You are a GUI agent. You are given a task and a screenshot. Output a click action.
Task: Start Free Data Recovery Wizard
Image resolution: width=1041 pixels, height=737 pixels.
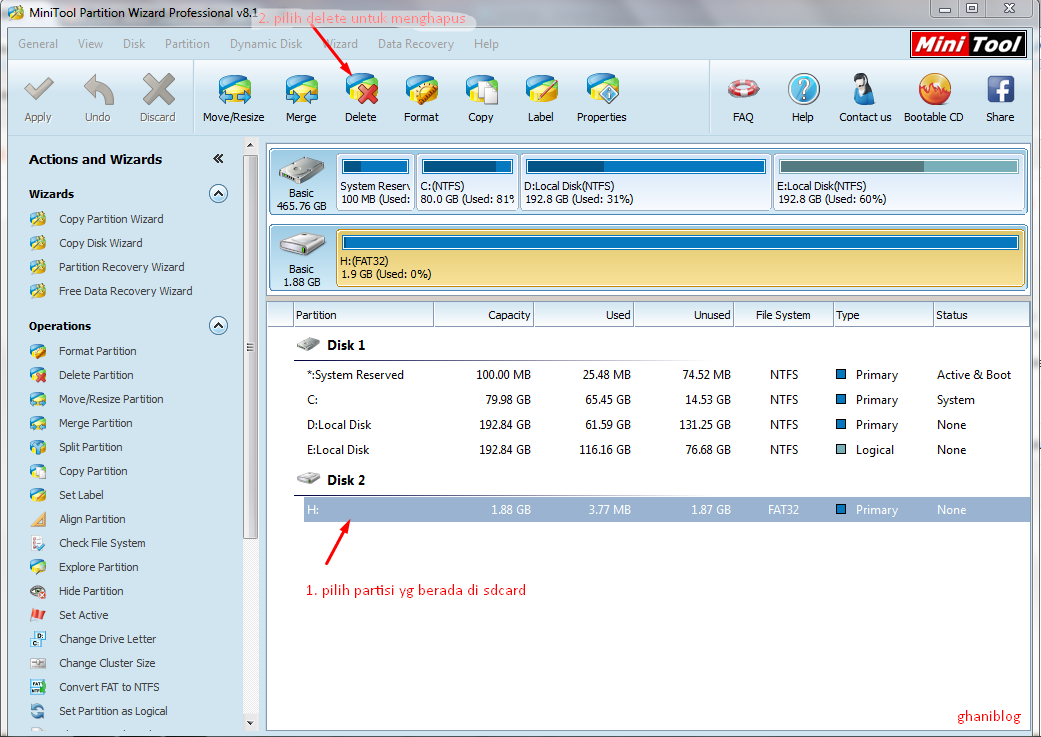(x=125, y=291)
